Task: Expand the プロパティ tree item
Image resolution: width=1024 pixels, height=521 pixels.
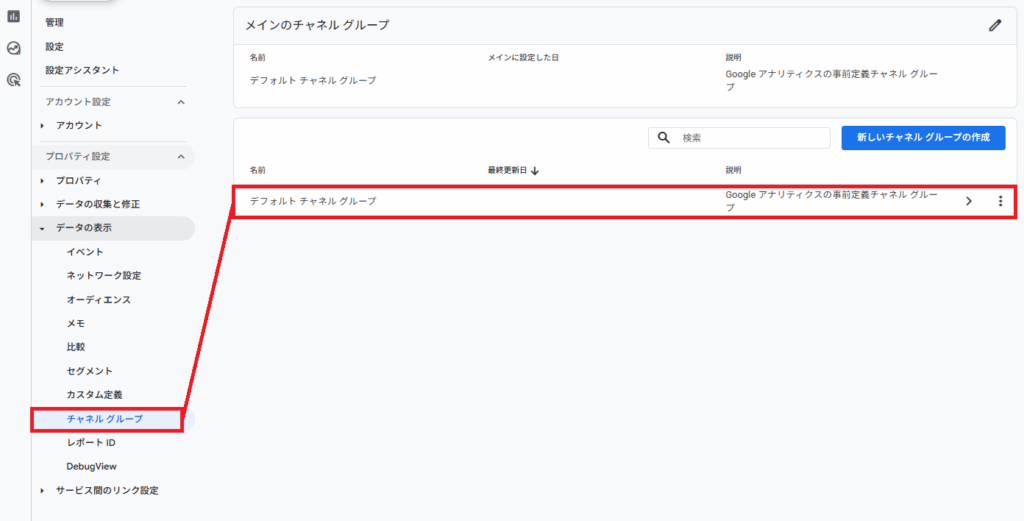Action: 42,180
